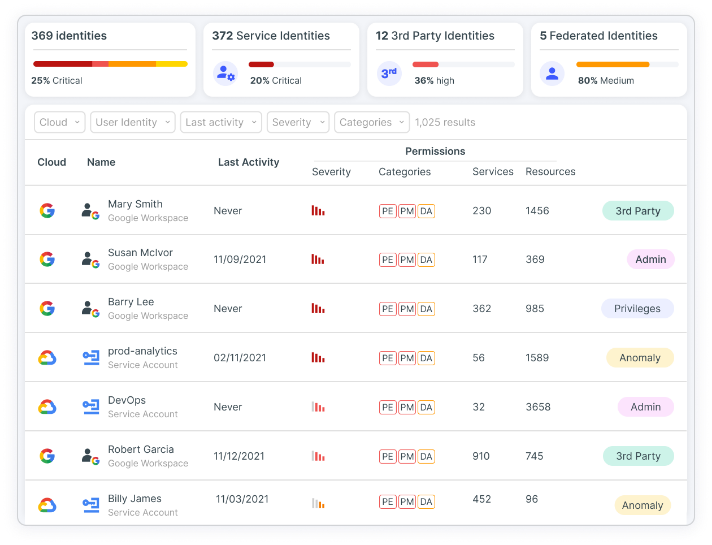Click the federated identities person icon
The height and width of the screenshot is (545, 712).
click(x=551, y=73)
